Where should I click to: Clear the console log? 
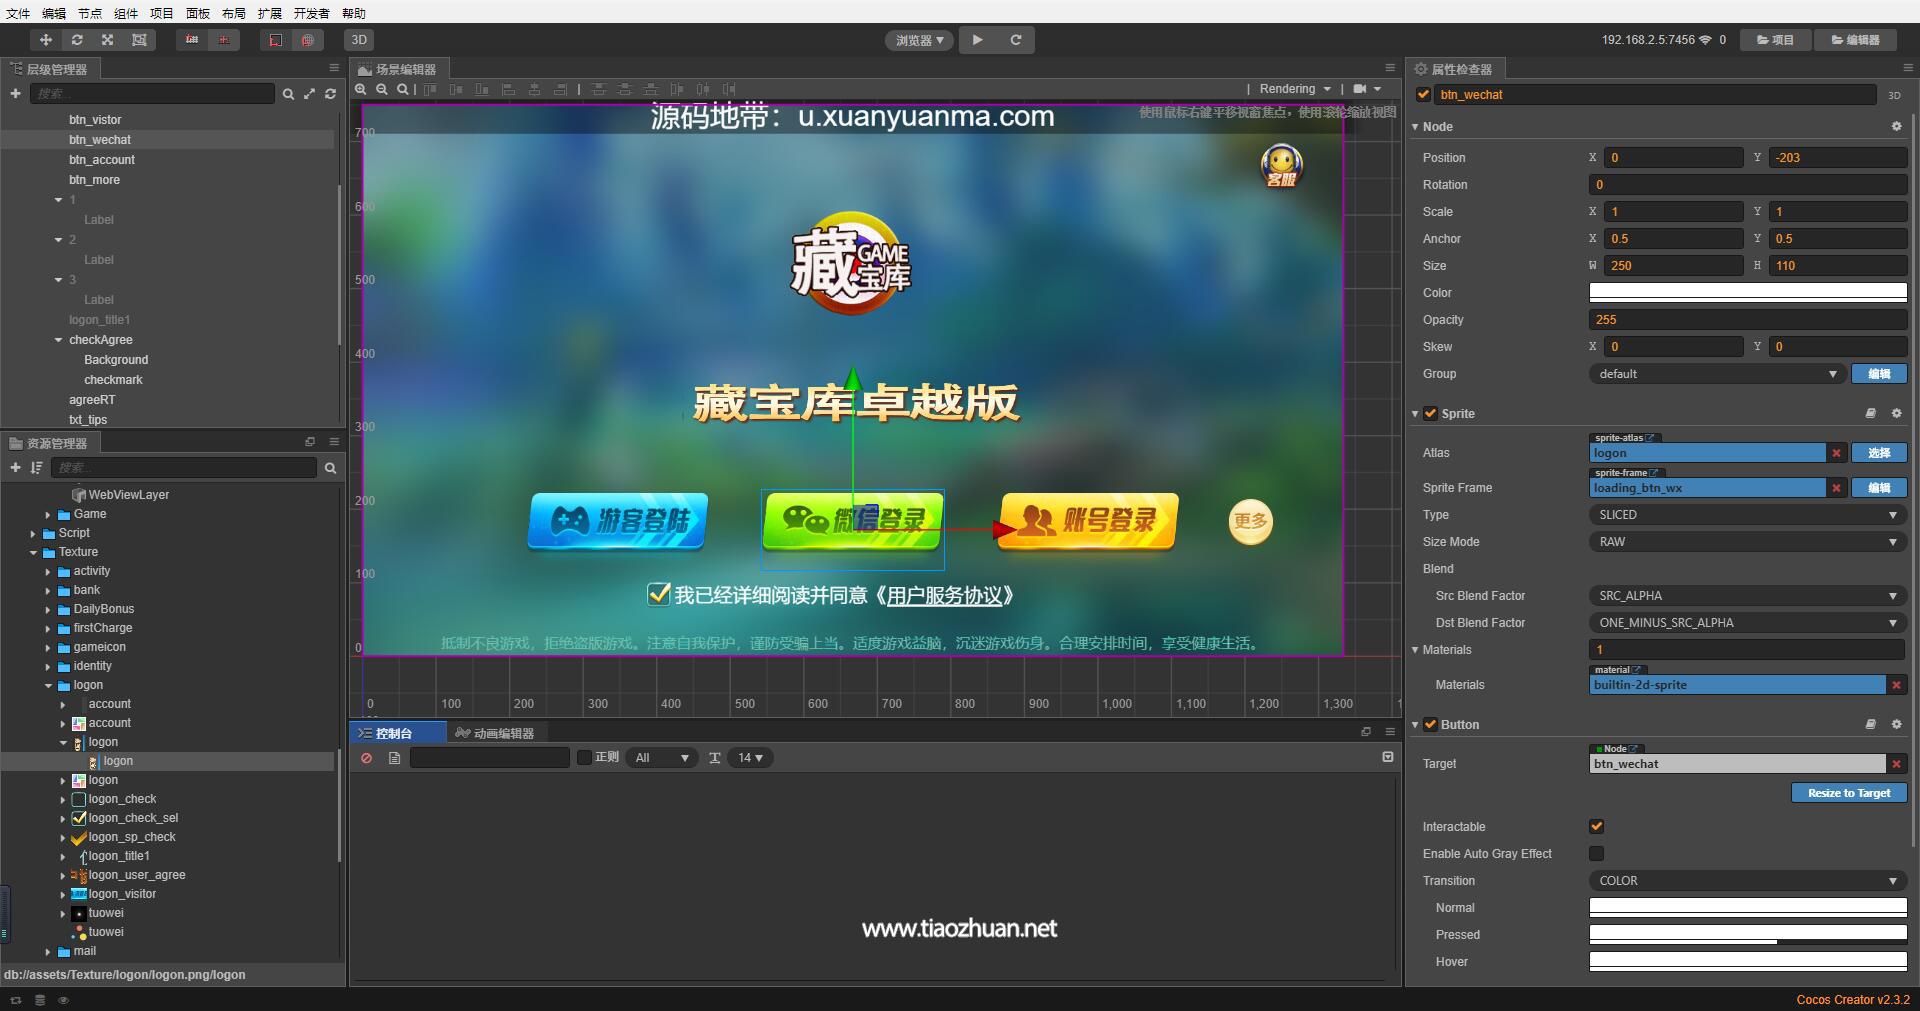[367, 758]
